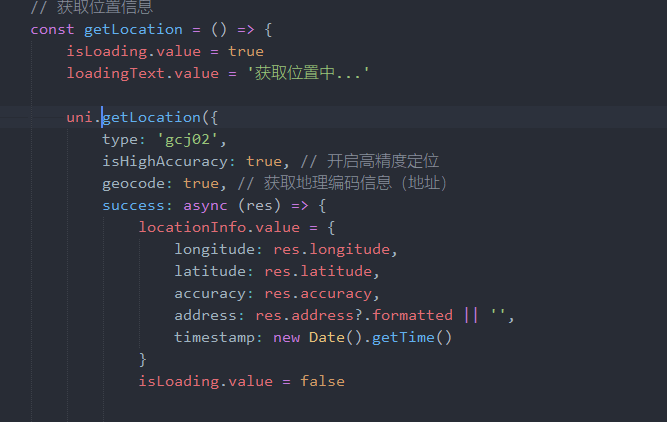Place cursor on loadingText.value
667x422 pixels.
(x=124, y=73)
